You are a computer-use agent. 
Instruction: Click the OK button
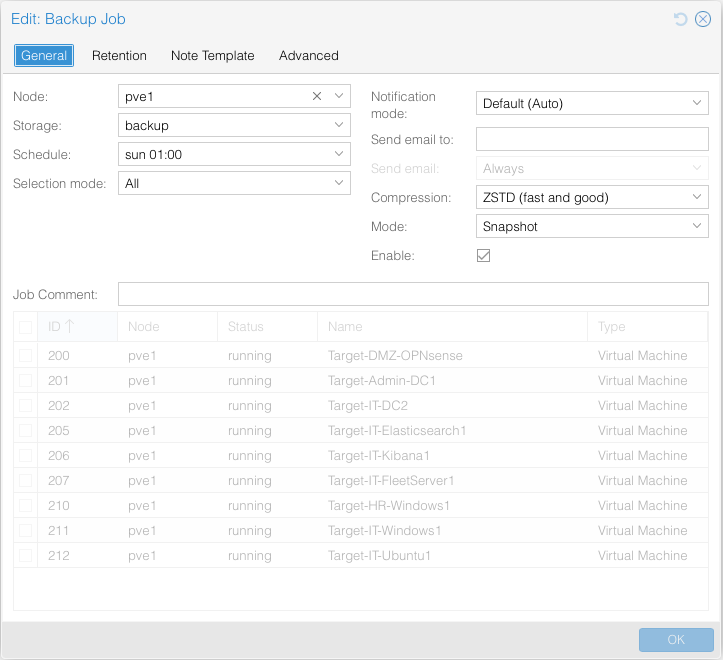(676, 640)
